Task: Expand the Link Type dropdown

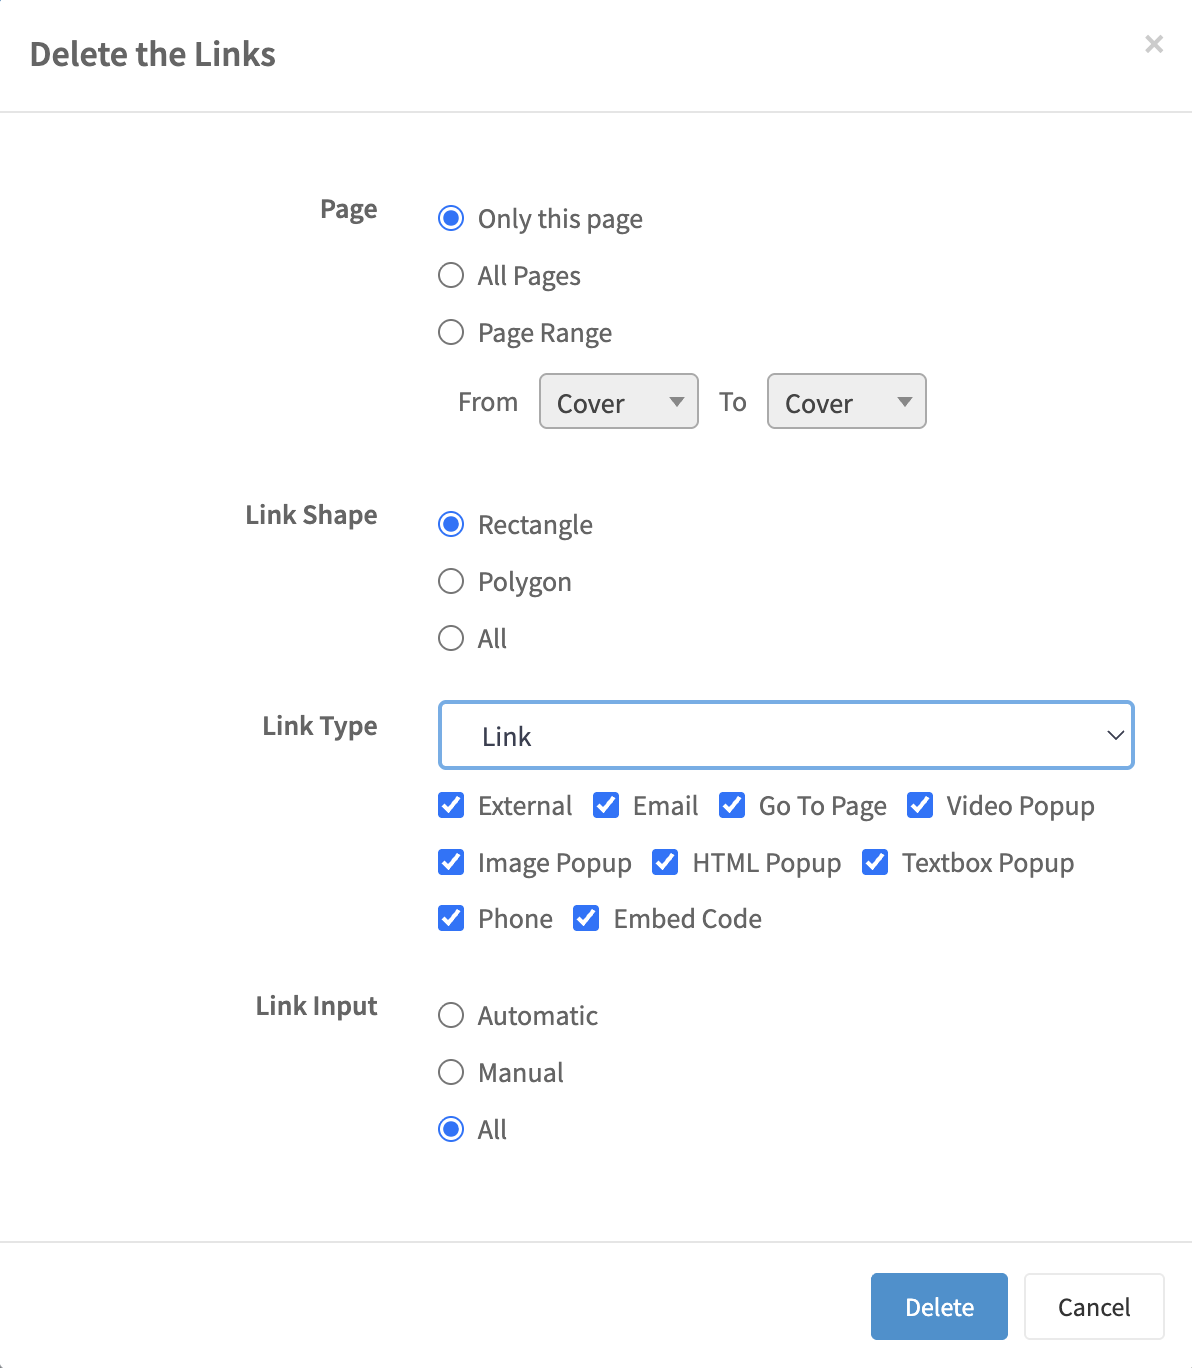Action: tap(786, 736)
